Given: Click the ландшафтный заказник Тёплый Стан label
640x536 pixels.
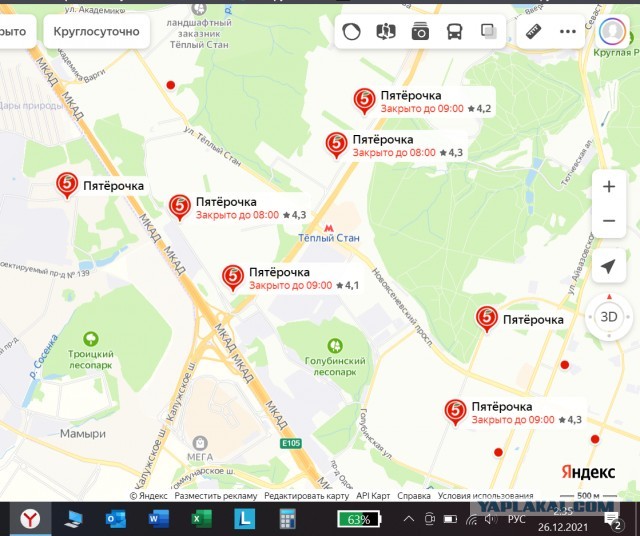Looking at the screenshot, I should pyautogui.click(x=199, y=33).
